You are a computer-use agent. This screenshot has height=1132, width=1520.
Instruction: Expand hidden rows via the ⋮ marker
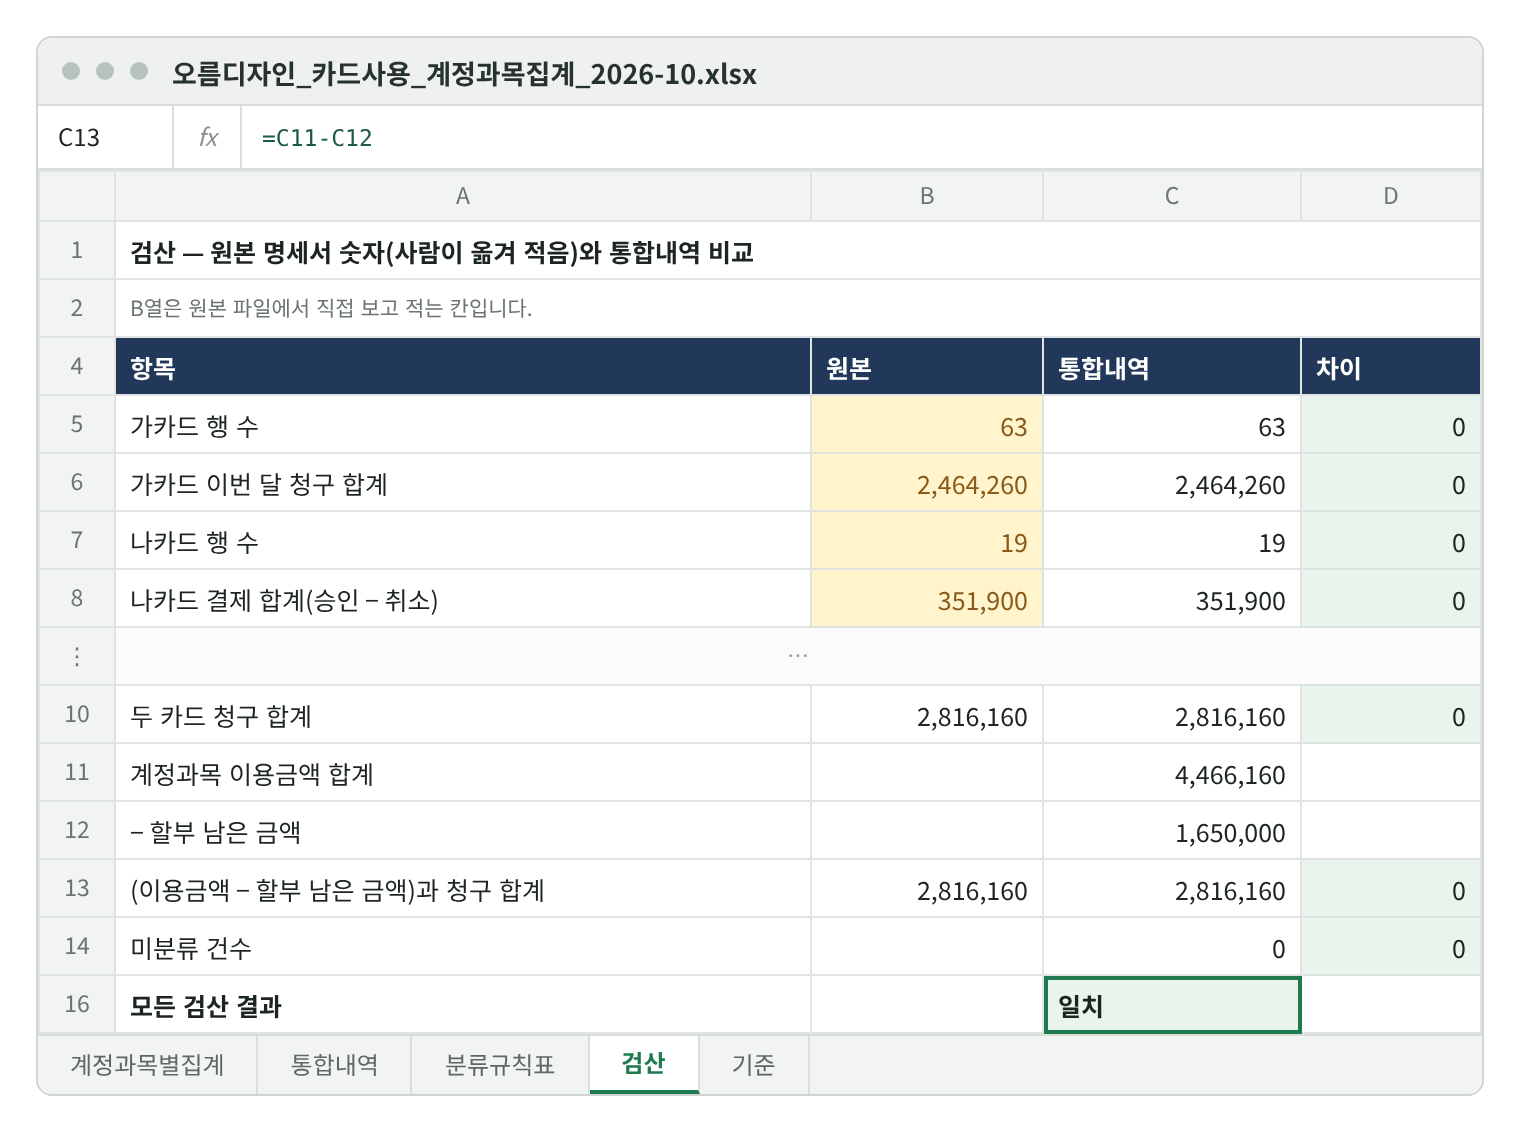tap(77, 657)
